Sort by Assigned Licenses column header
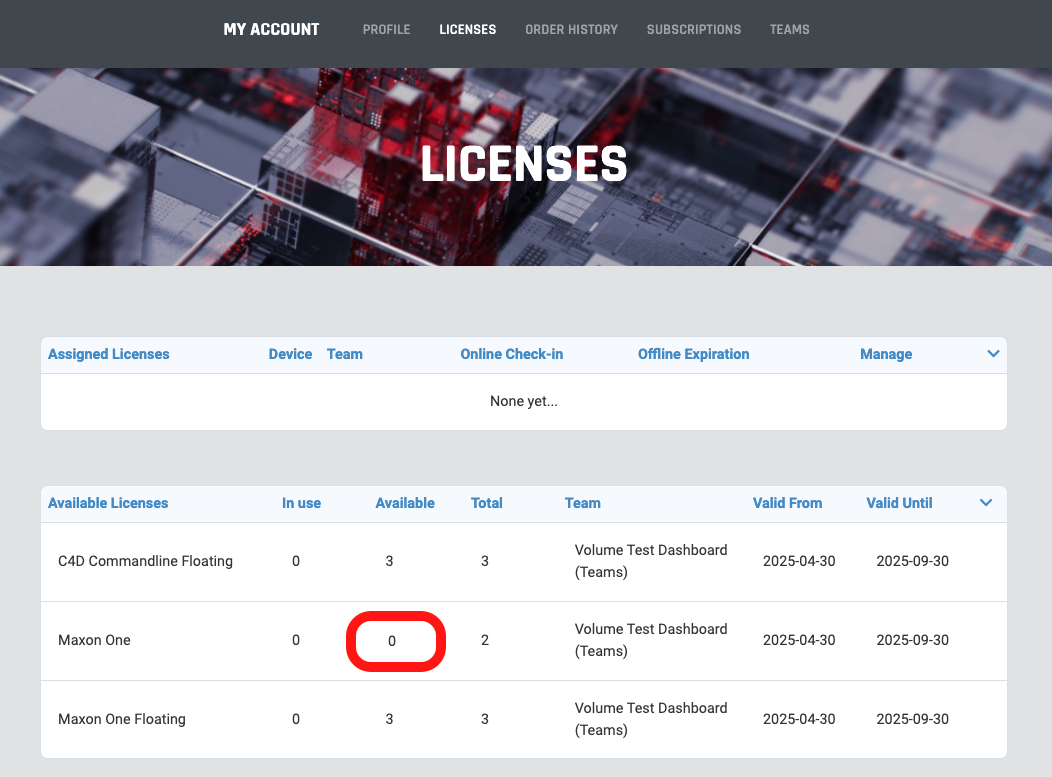Screen dimensions: 1052x777 pos(109,354)
